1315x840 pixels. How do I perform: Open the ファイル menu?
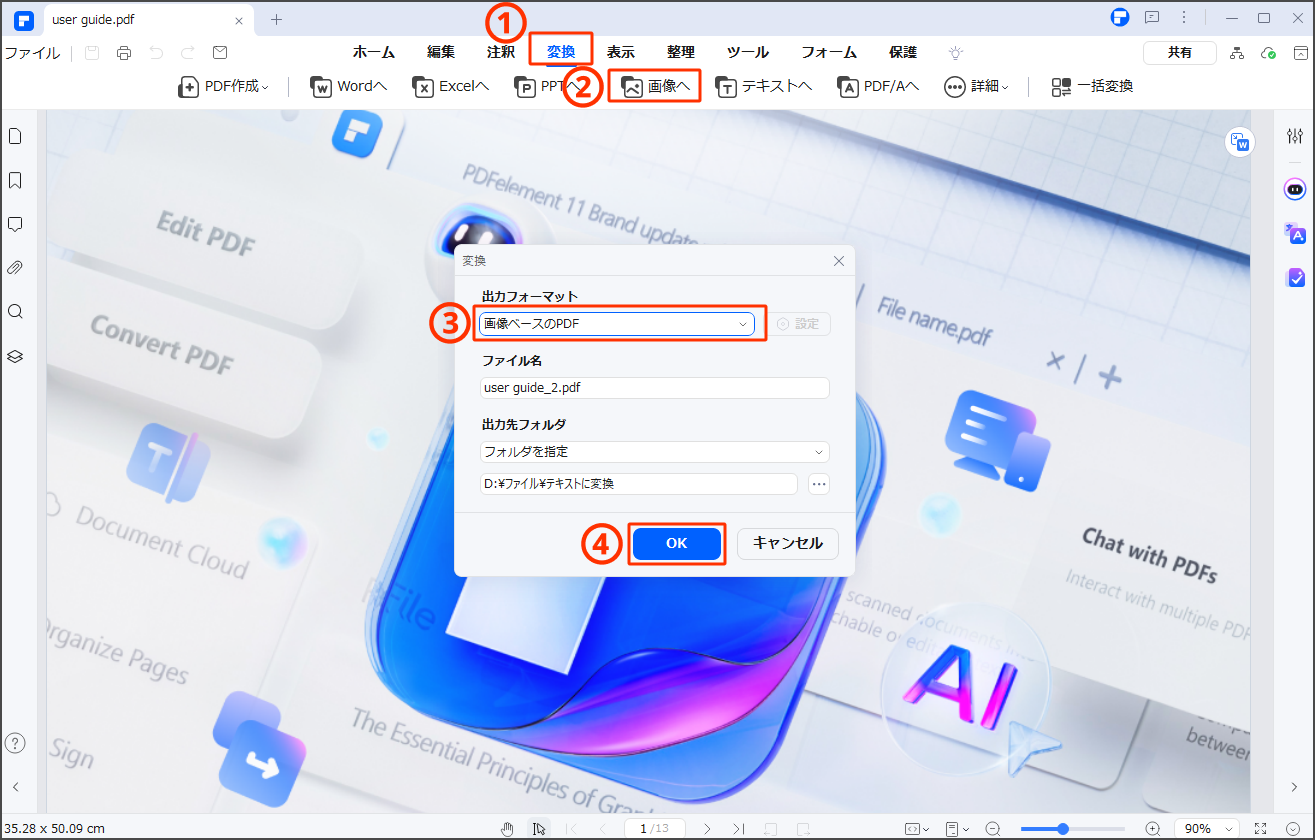coord(32,53)
